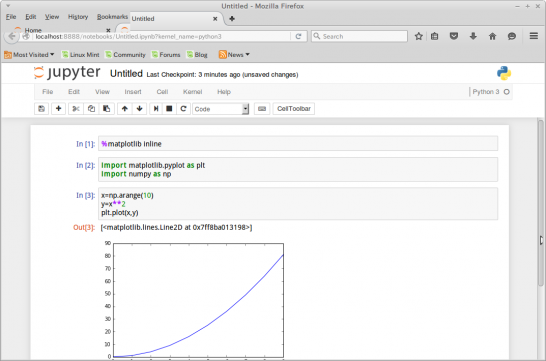Open the Jupyter File menu
Viewport: 546px width, 361px height.
[48, 92]
